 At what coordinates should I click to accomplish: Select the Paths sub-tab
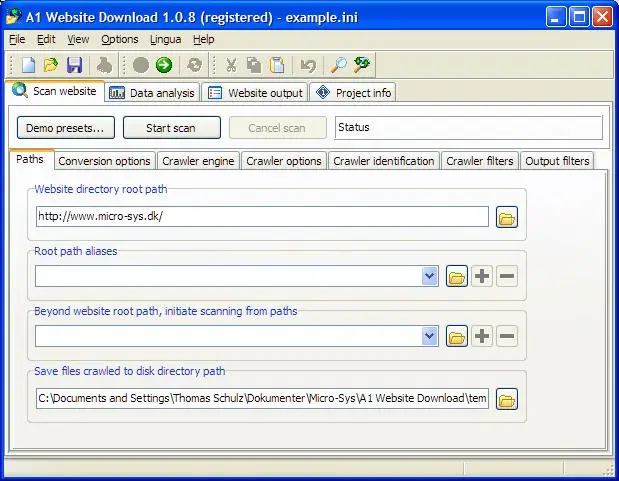point(31,160)
